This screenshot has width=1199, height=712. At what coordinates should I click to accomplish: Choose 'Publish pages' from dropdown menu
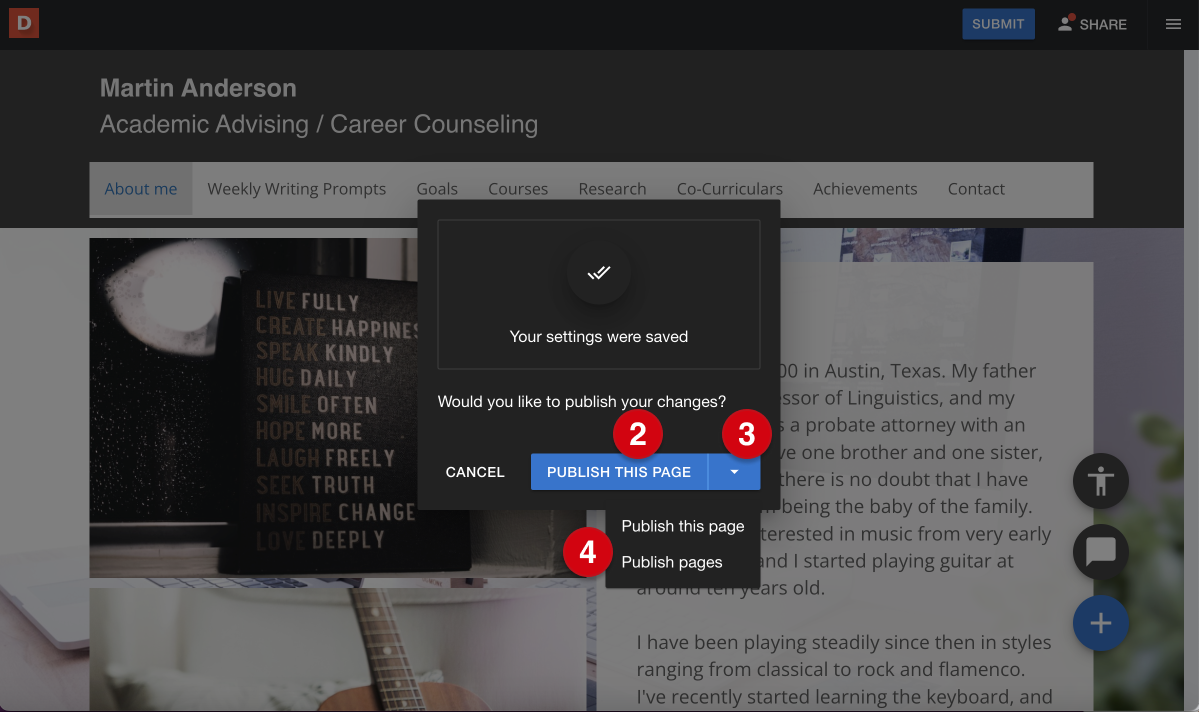[671, 562]
